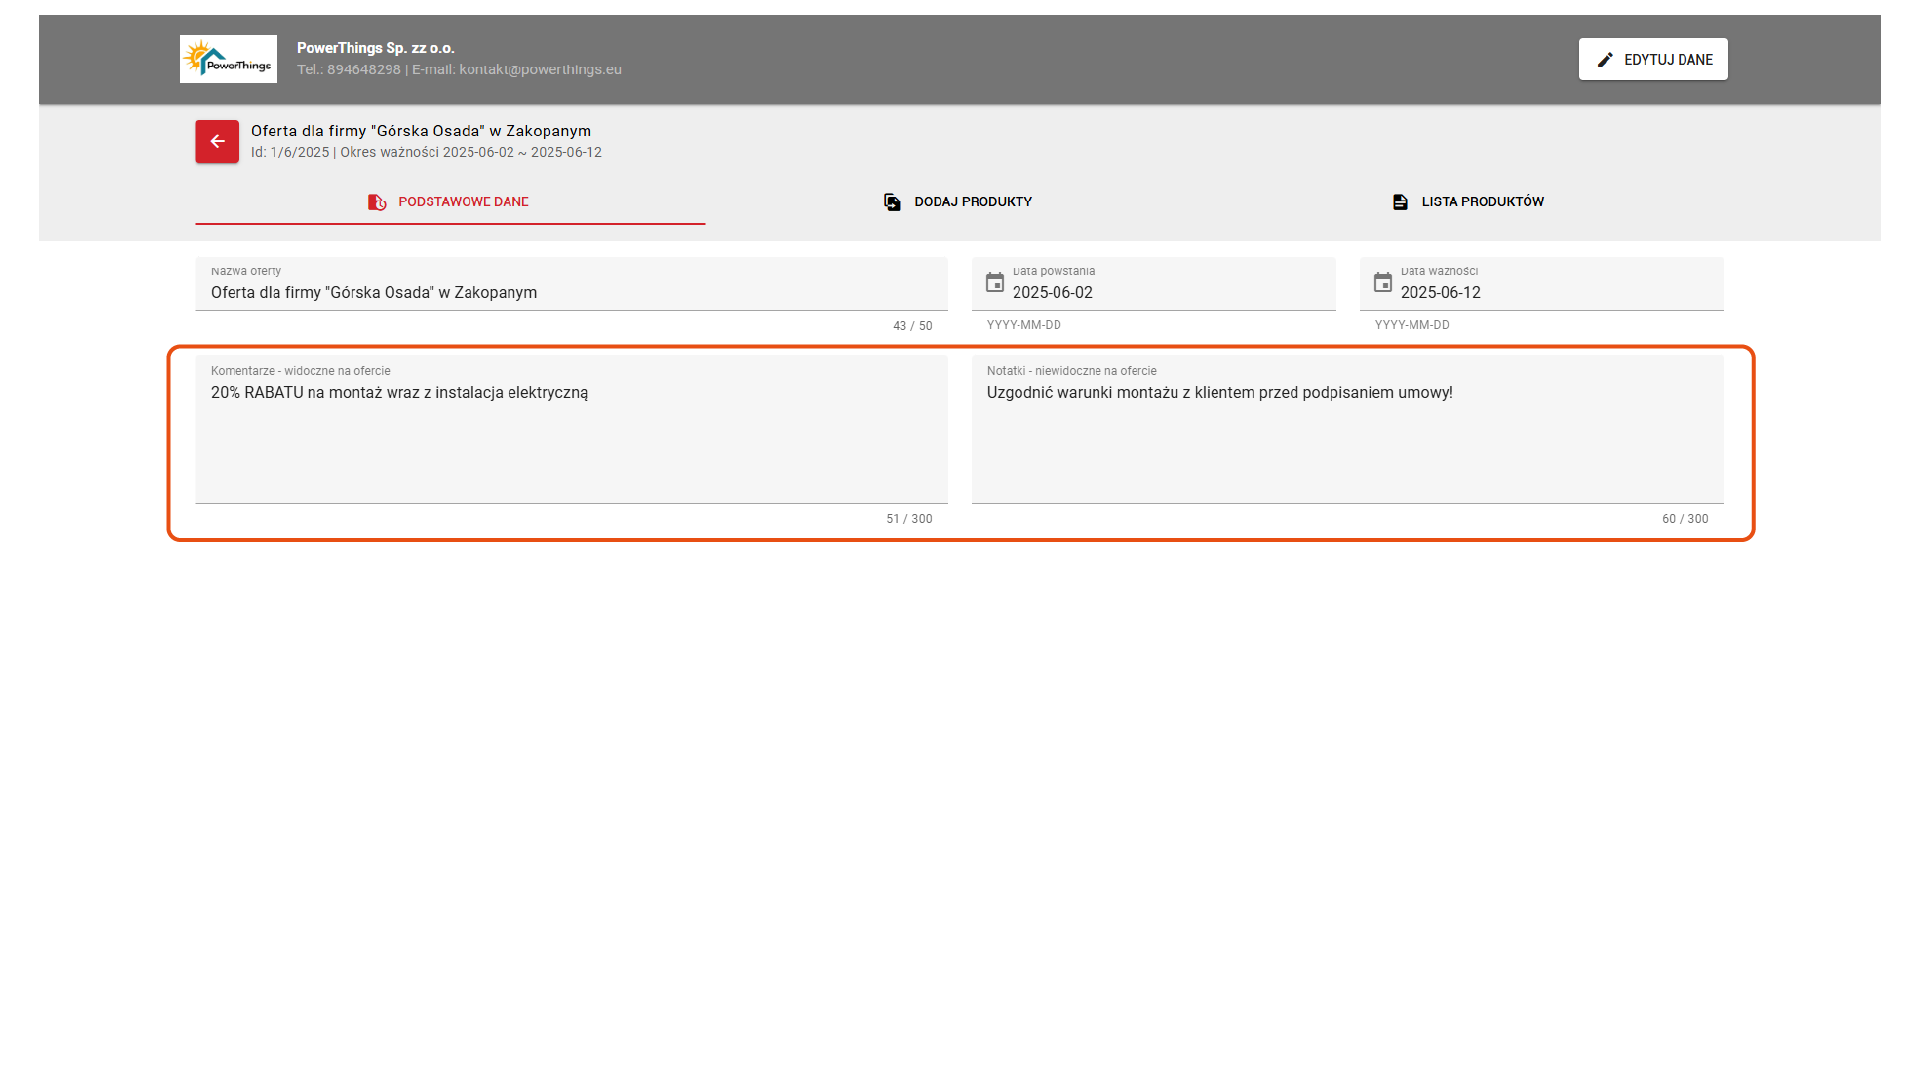
Task: Click the Data ważności date value
Action: [1440, 293]
